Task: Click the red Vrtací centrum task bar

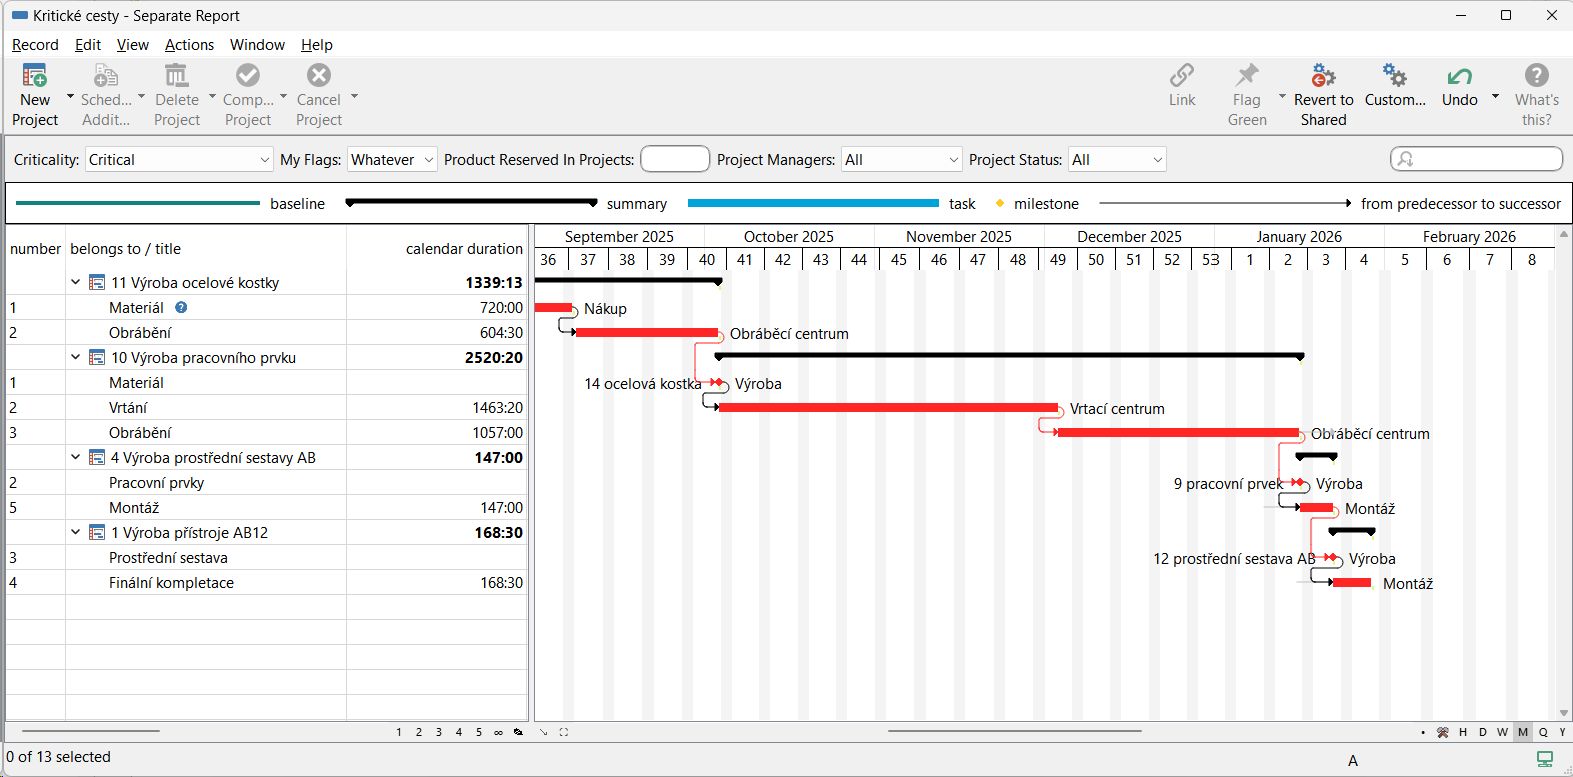Action: click(x=887, y=408)
